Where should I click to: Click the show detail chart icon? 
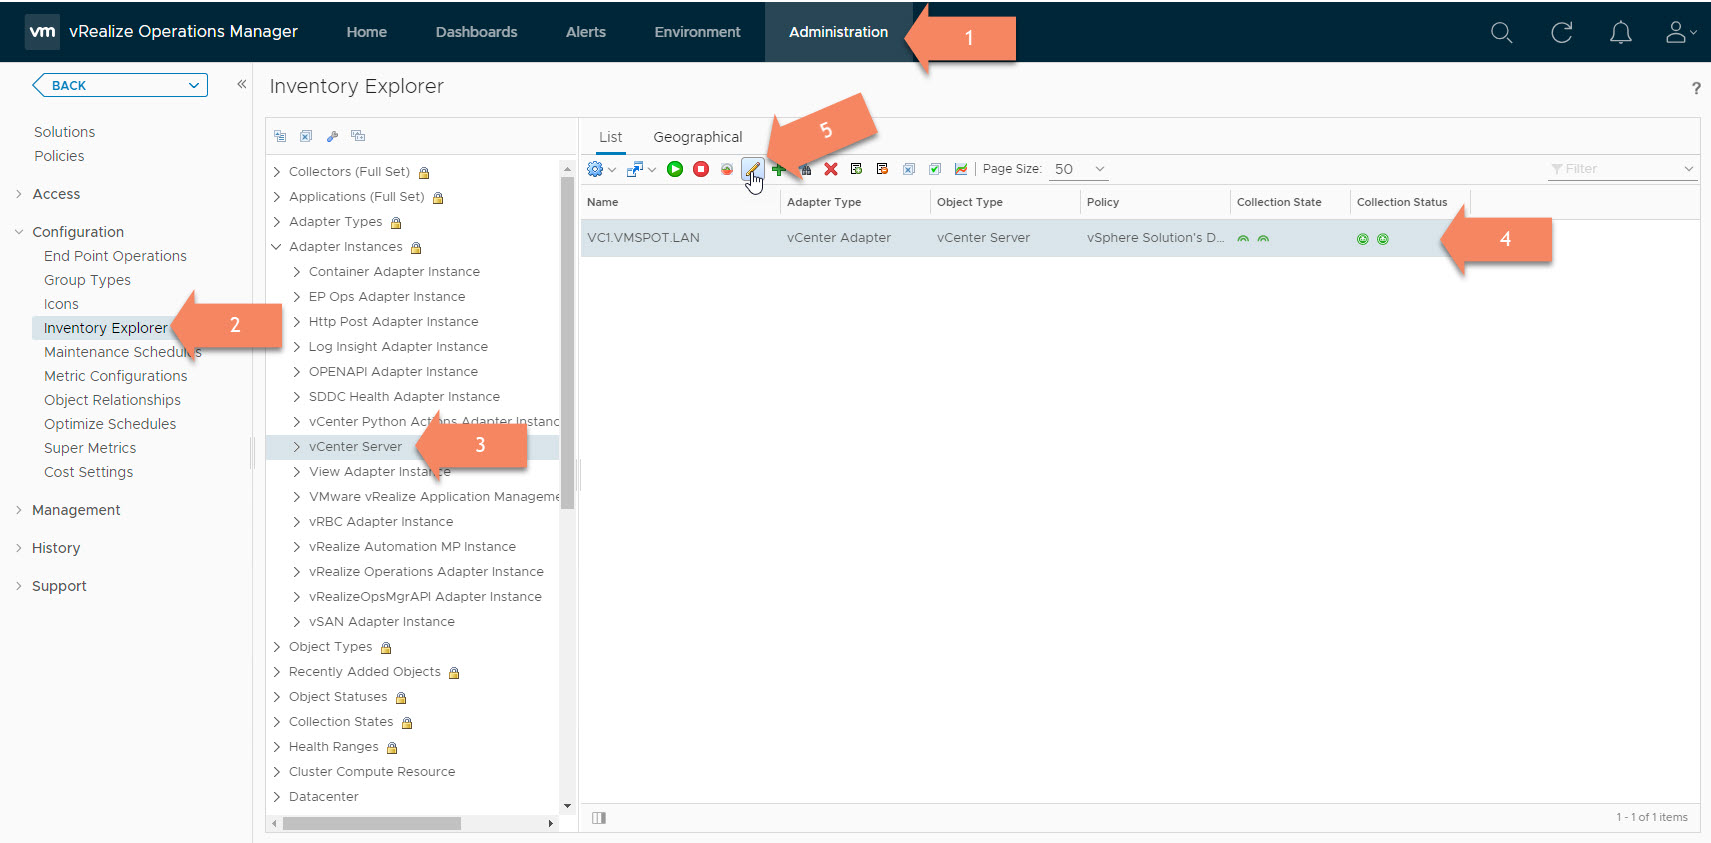pyautogui.click(x=961, y=169)
